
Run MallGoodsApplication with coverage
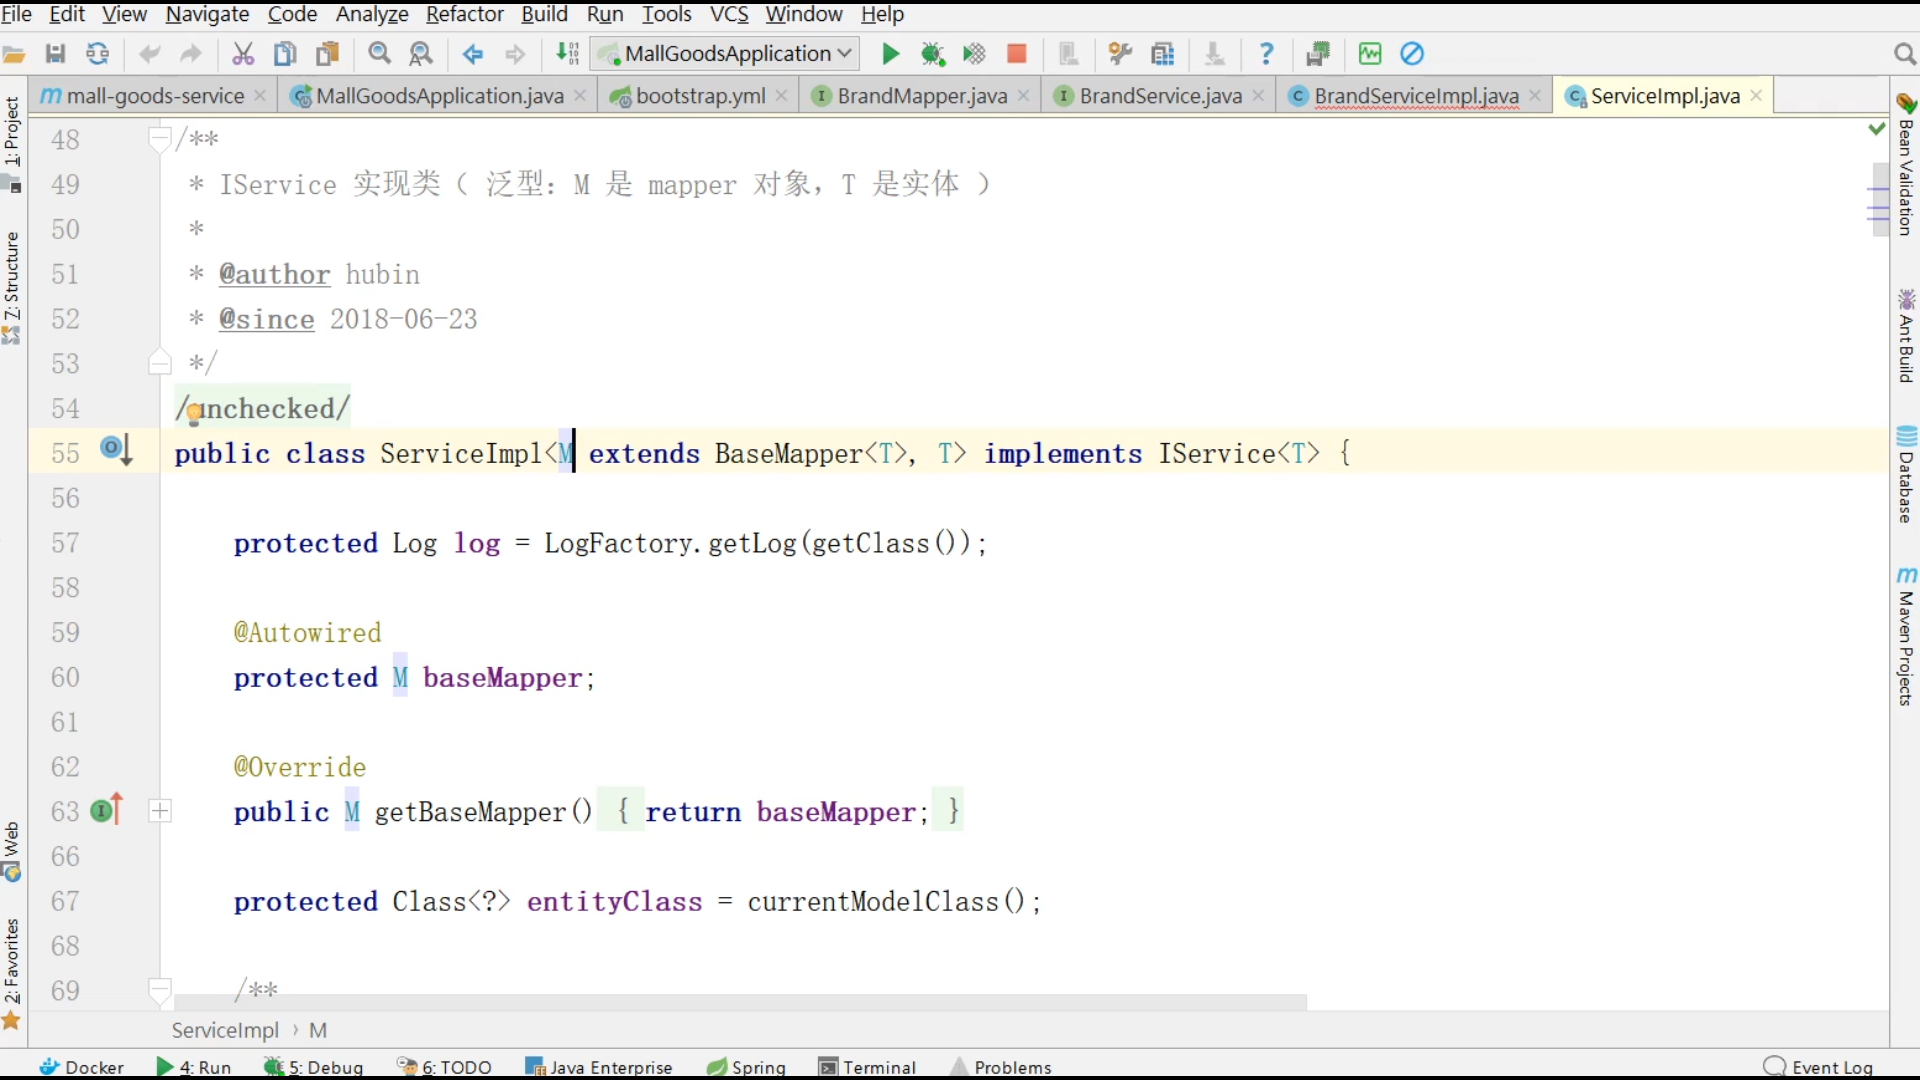[x=974, y=53]
